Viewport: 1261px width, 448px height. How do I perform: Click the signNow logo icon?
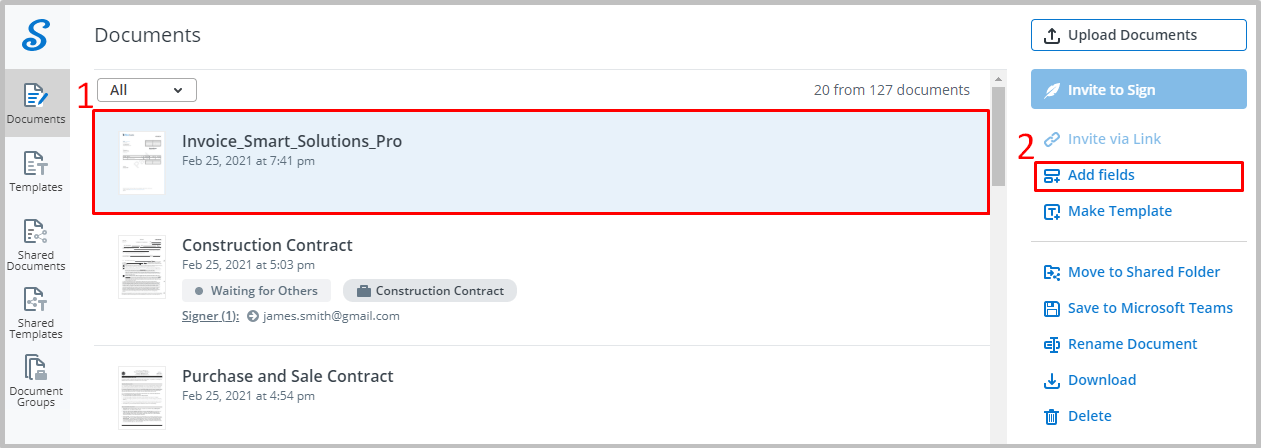pos(36,35)
